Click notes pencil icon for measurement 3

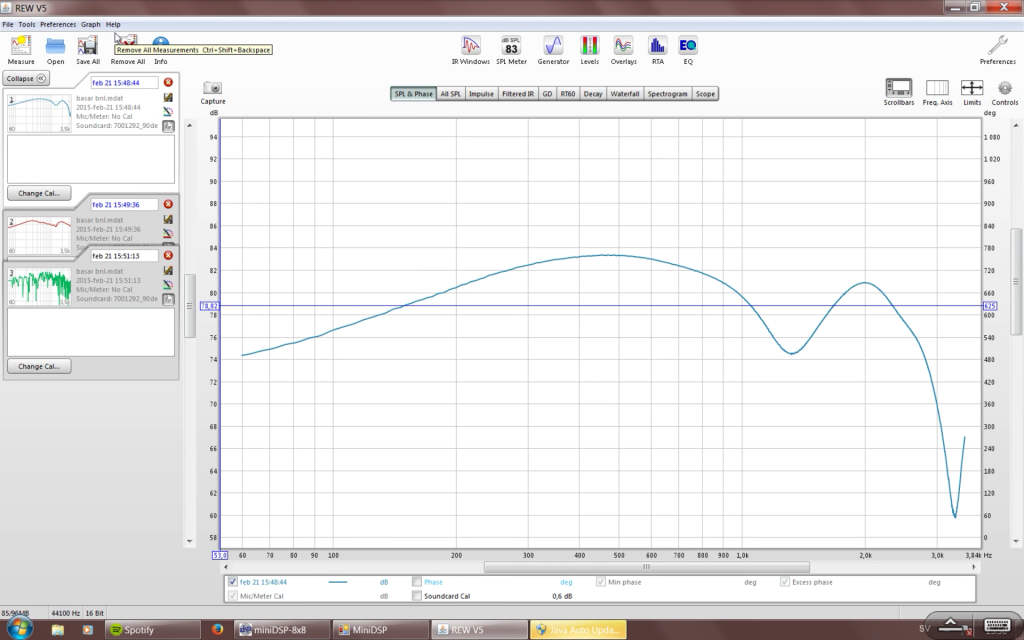click(x=168, y=270)
